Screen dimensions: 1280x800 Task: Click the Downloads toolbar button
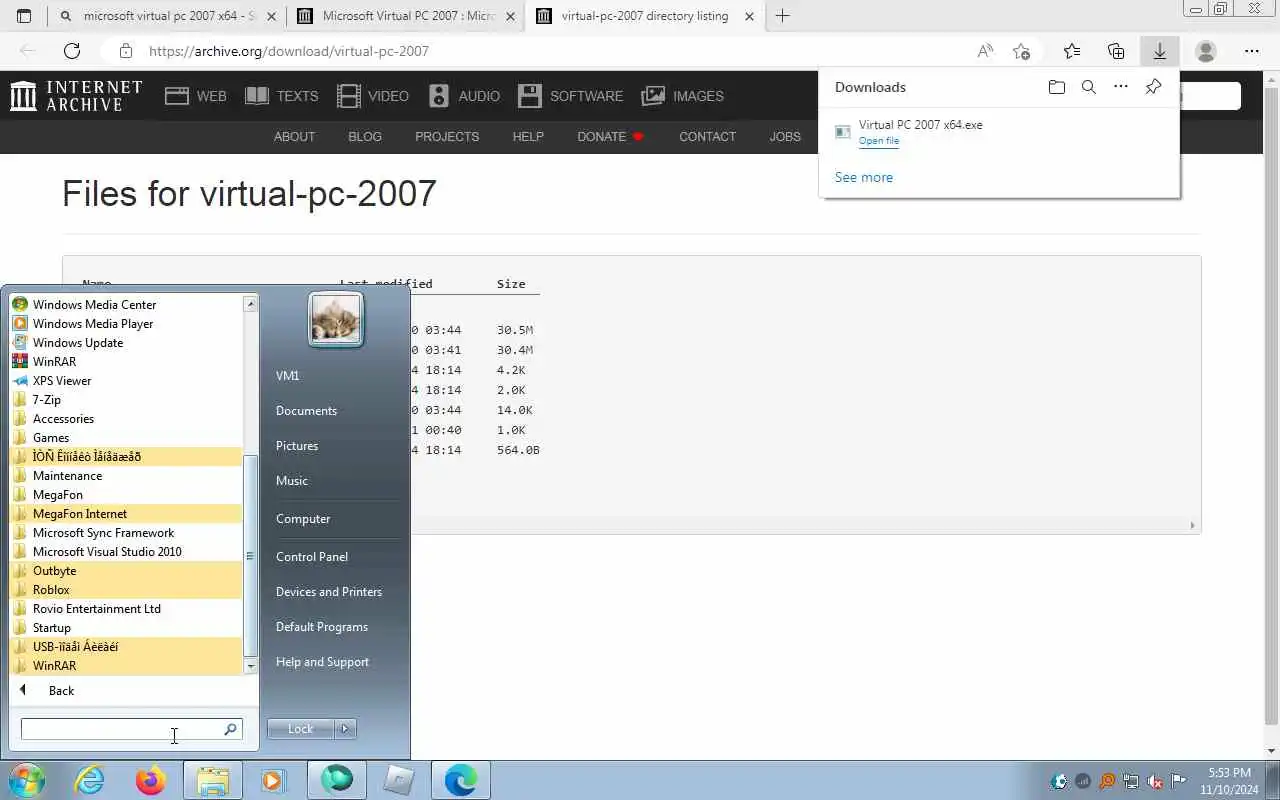click(x=1160, y=51)
